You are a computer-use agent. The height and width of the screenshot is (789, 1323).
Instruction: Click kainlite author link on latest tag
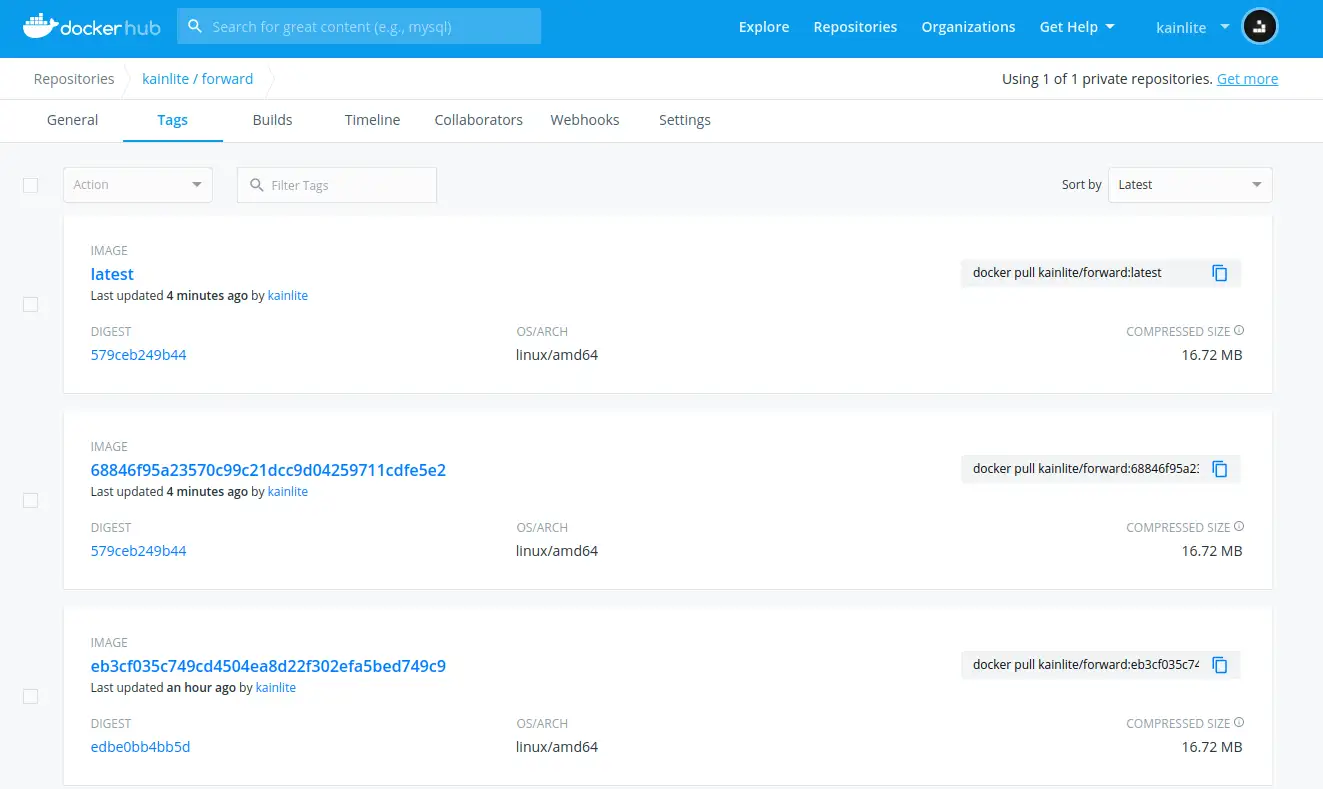(288, 296)
